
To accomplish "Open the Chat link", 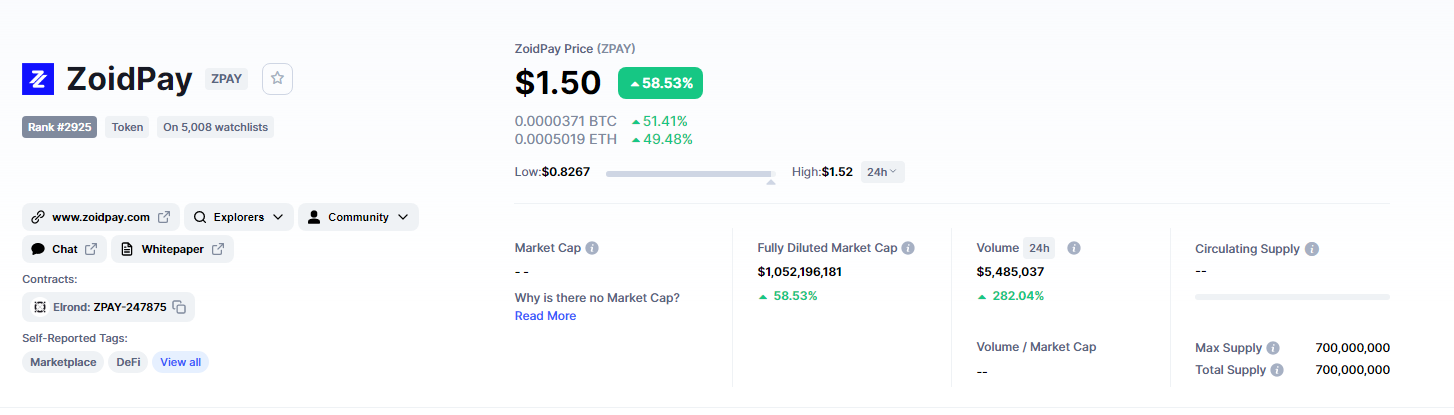I will click(x=64, y=249).
